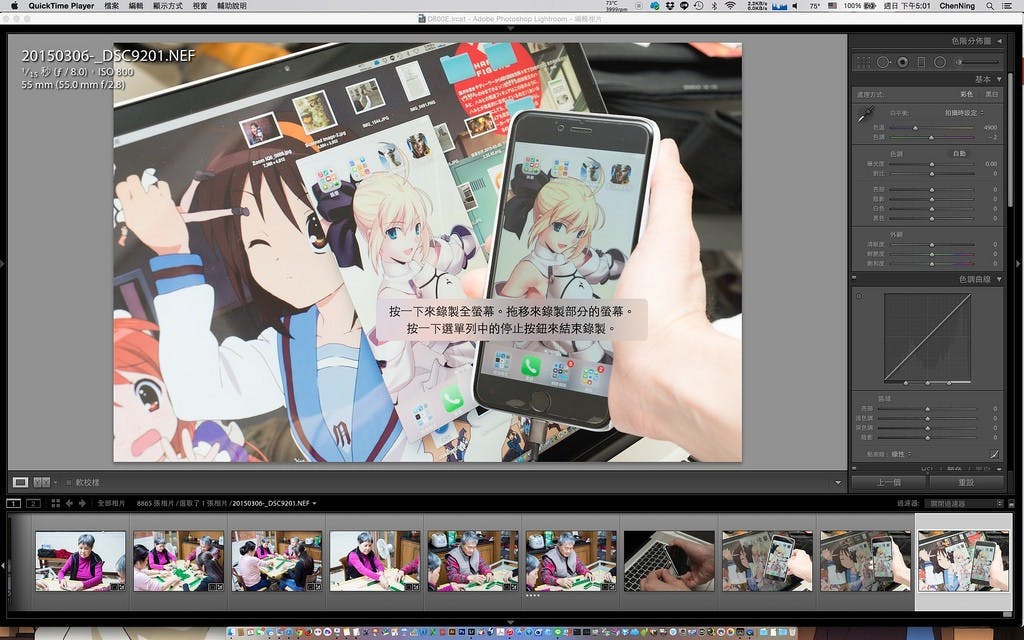The image size is (1024, 640).
Task: Toggle the Tone Curve panel on/off switch
Action: point(854,279)
